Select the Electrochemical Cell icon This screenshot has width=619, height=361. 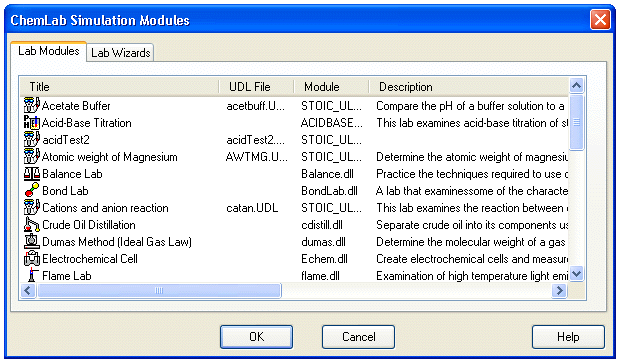coord(32,259)
